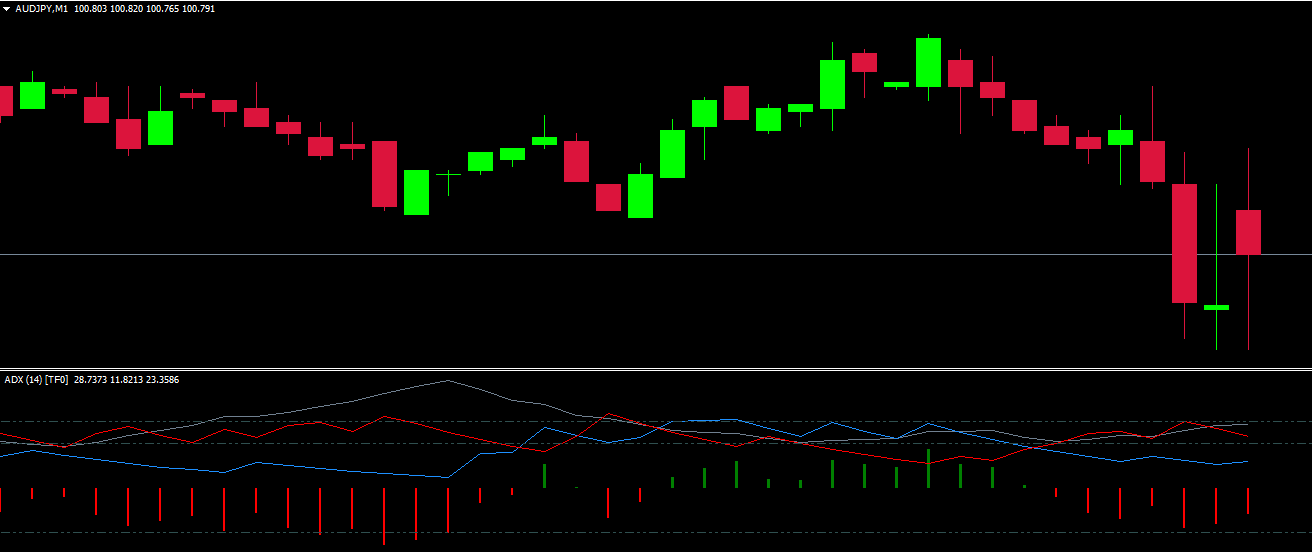Click the bottom dashed level line in ADX window
The image size is (1312, 552).
(700, 533)
